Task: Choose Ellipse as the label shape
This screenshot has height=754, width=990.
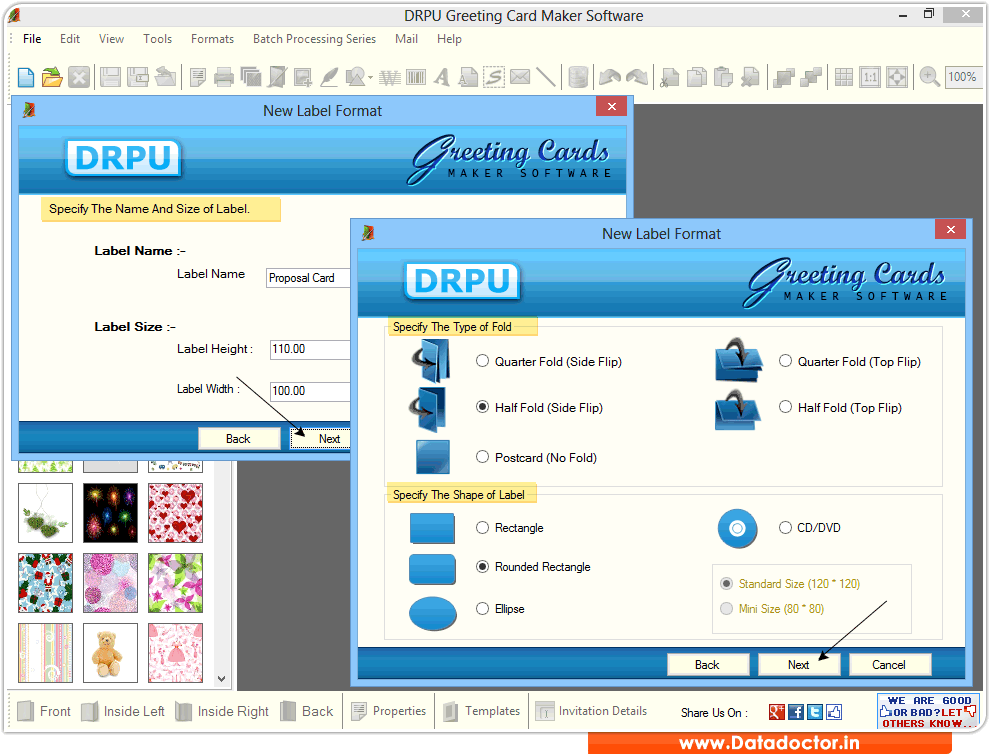Action: coord(482,608)
